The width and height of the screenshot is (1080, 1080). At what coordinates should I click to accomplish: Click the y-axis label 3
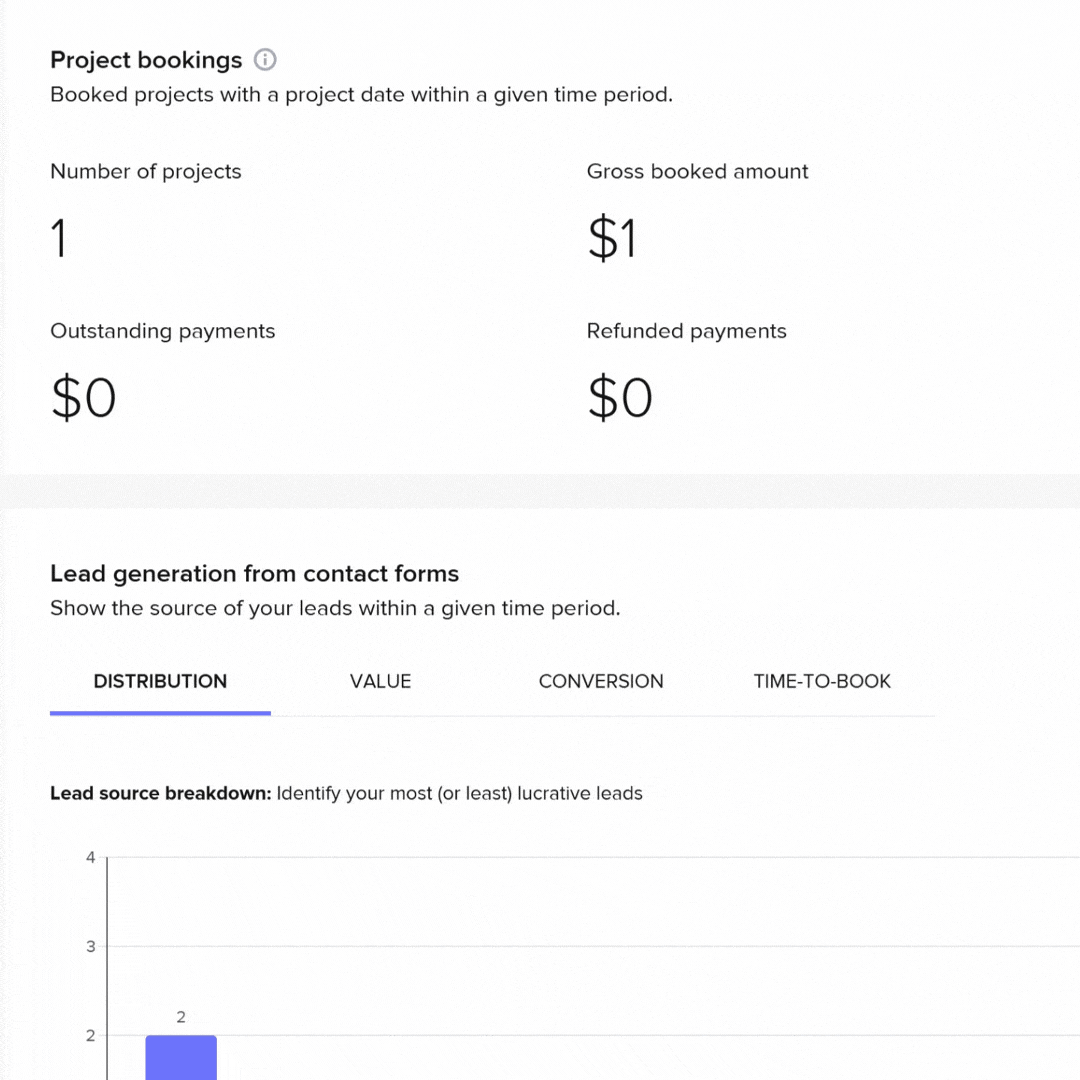click(90, 946)
